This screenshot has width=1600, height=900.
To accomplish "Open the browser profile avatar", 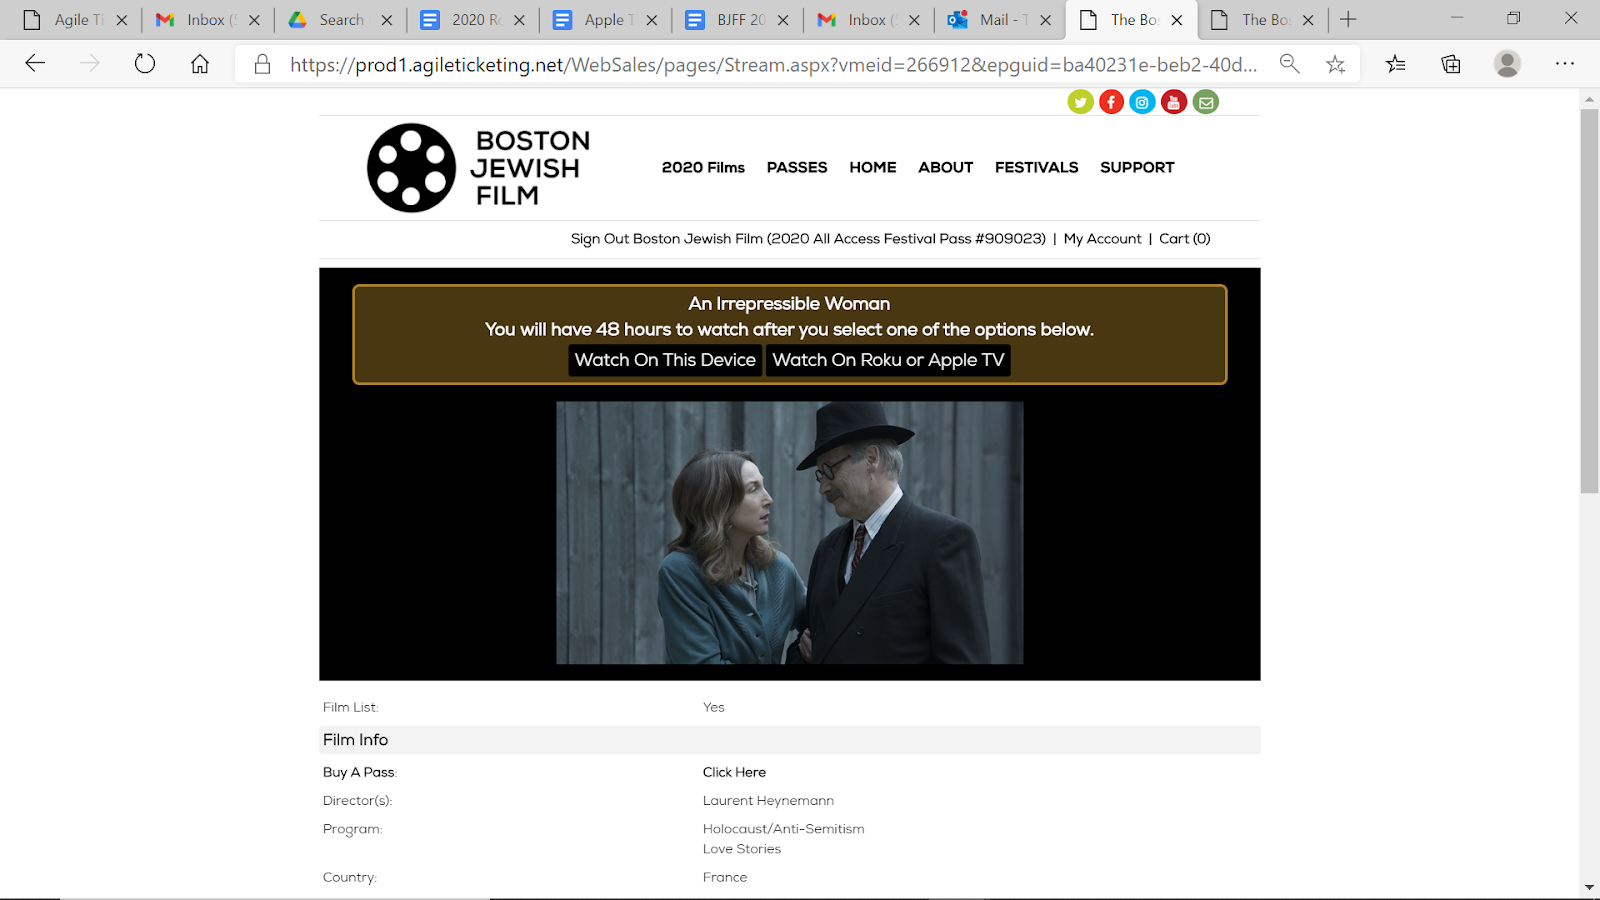I will [x=1507, y=64].
